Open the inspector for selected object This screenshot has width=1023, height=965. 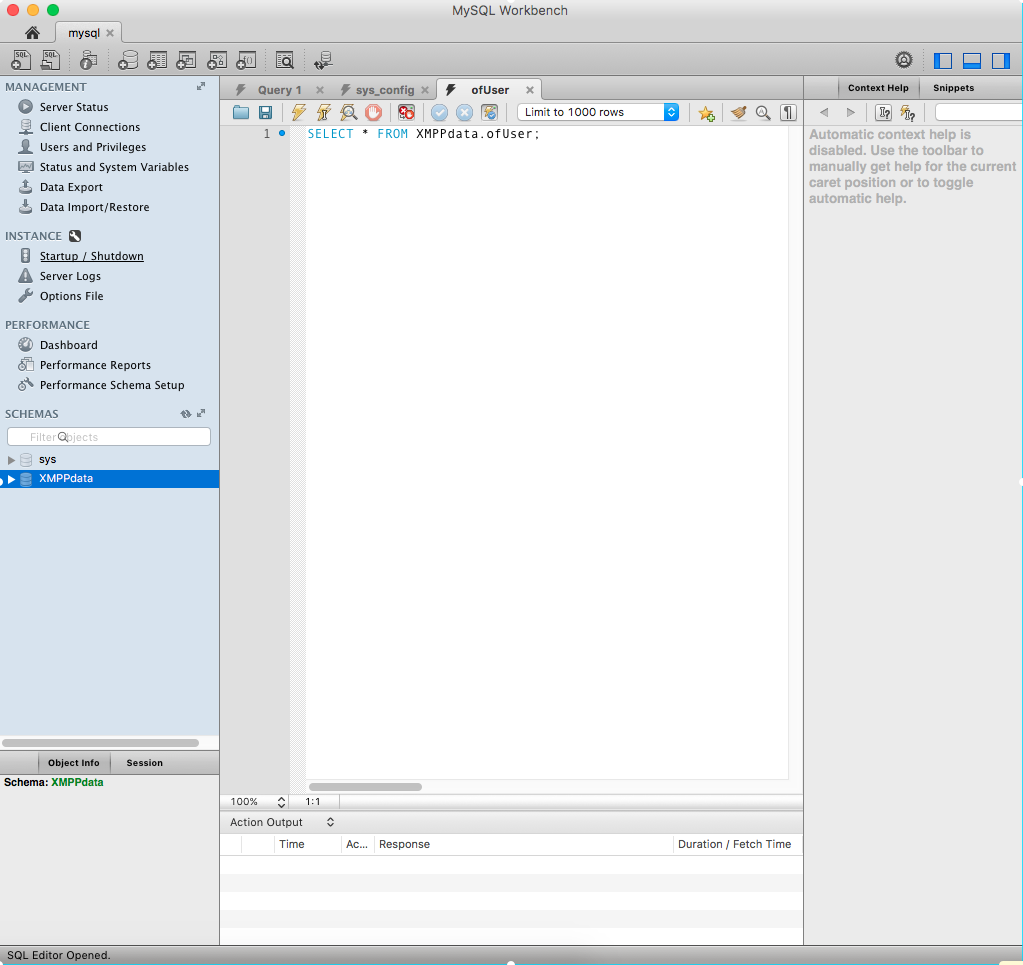[88, 60]
